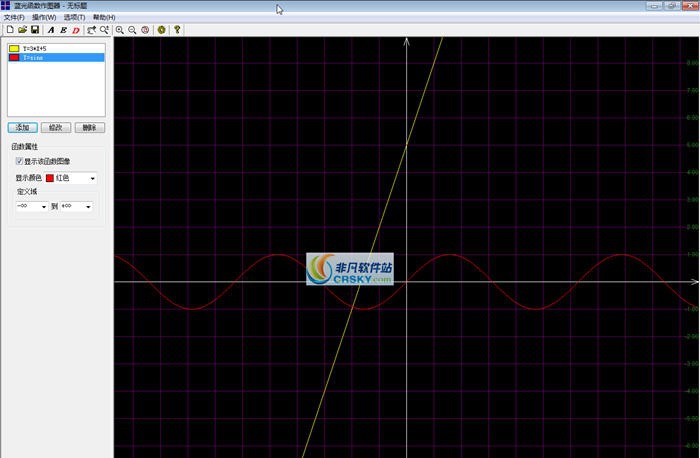Open the 文件(F) menu

click(x=14, y=17)
